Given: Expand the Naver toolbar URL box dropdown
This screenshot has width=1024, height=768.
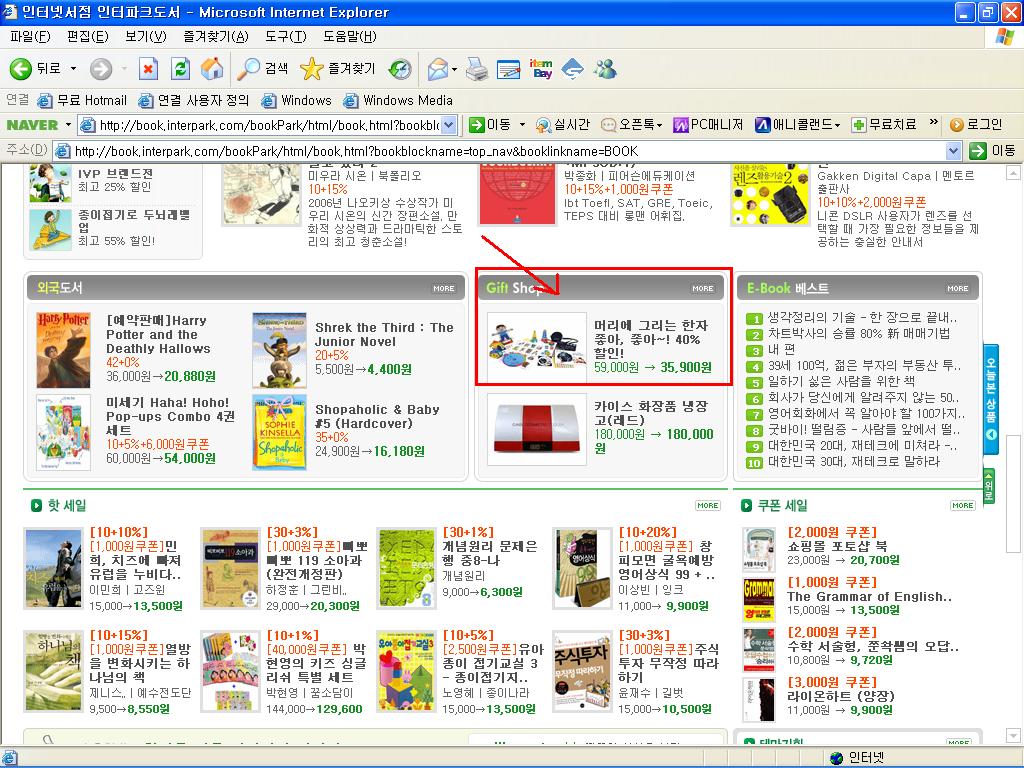Looking at the screenshot, I should (x=449, y=124).
